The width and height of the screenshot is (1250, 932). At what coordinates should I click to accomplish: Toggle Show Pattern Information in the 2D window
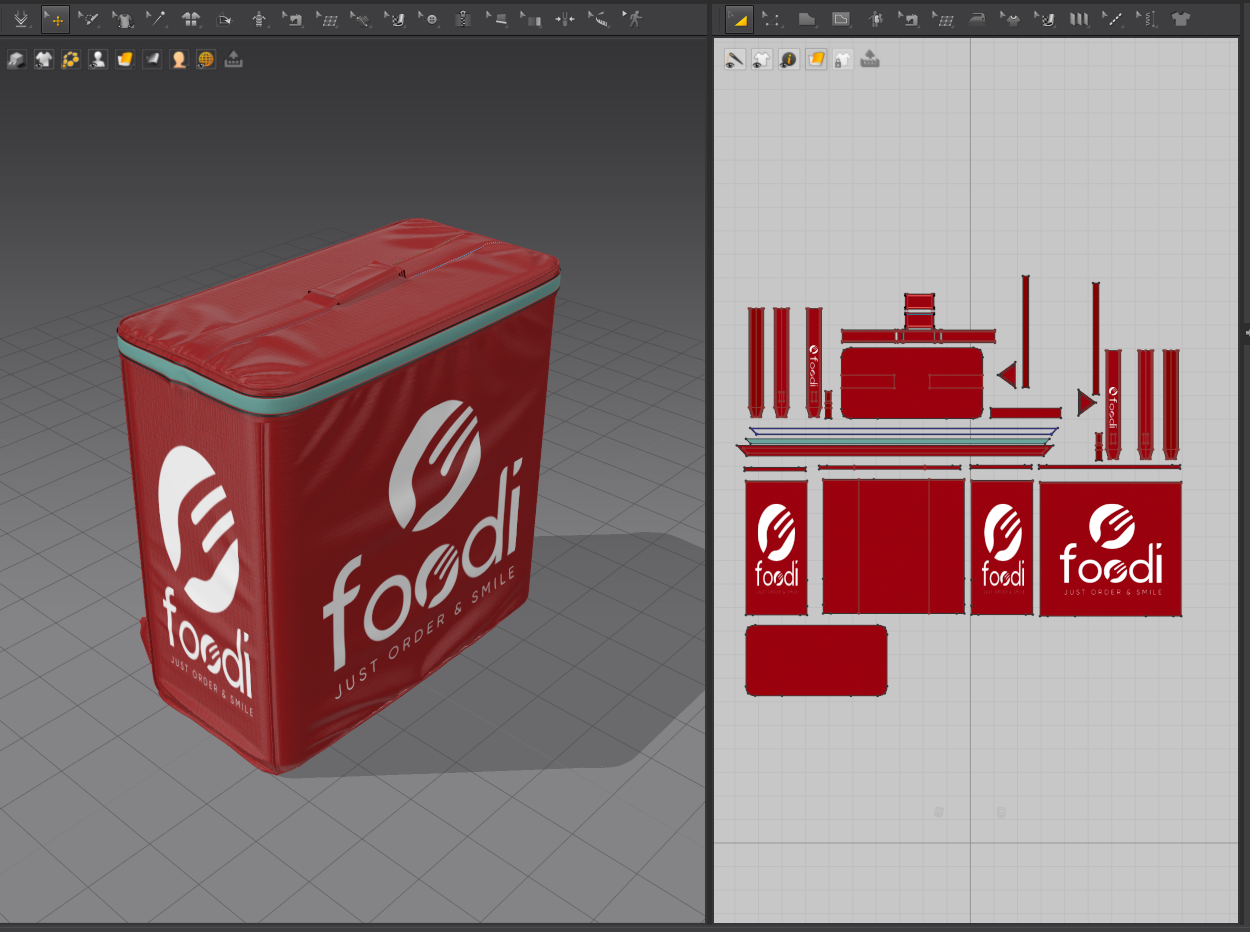click(787, 59)
